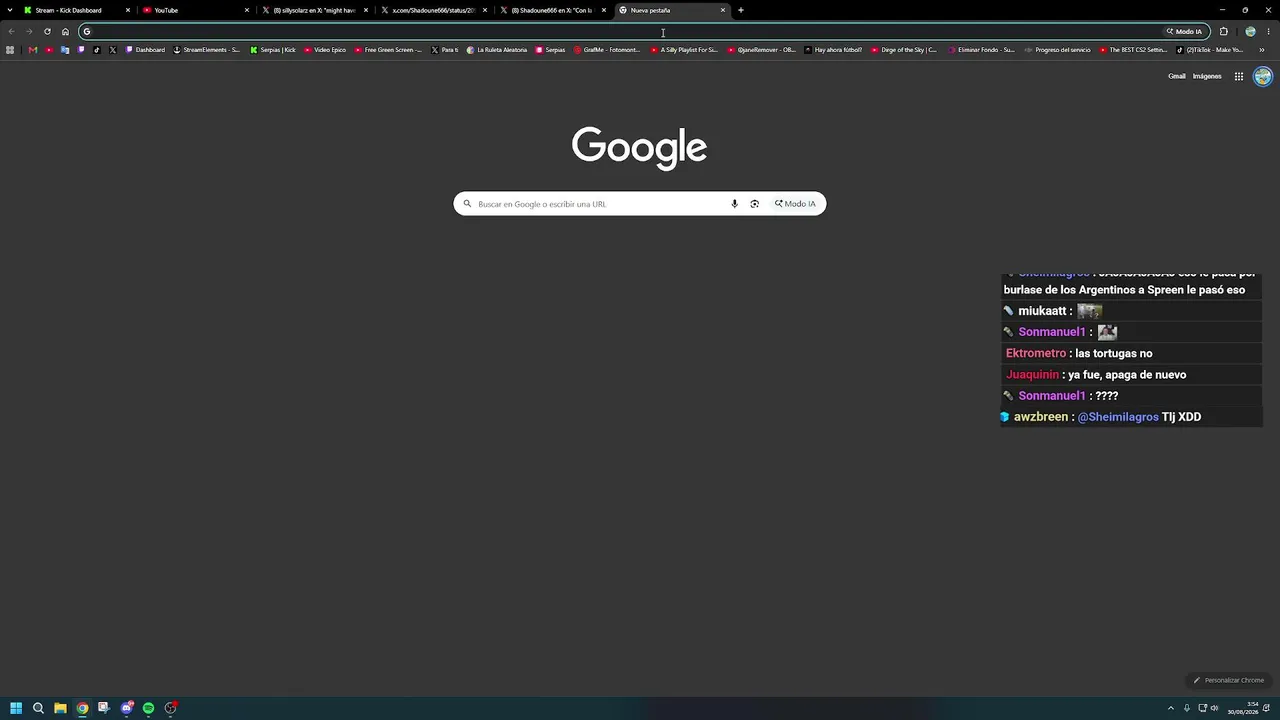Open the TikTok - Make Your Day bookmark

click(x=1209, y=50)
